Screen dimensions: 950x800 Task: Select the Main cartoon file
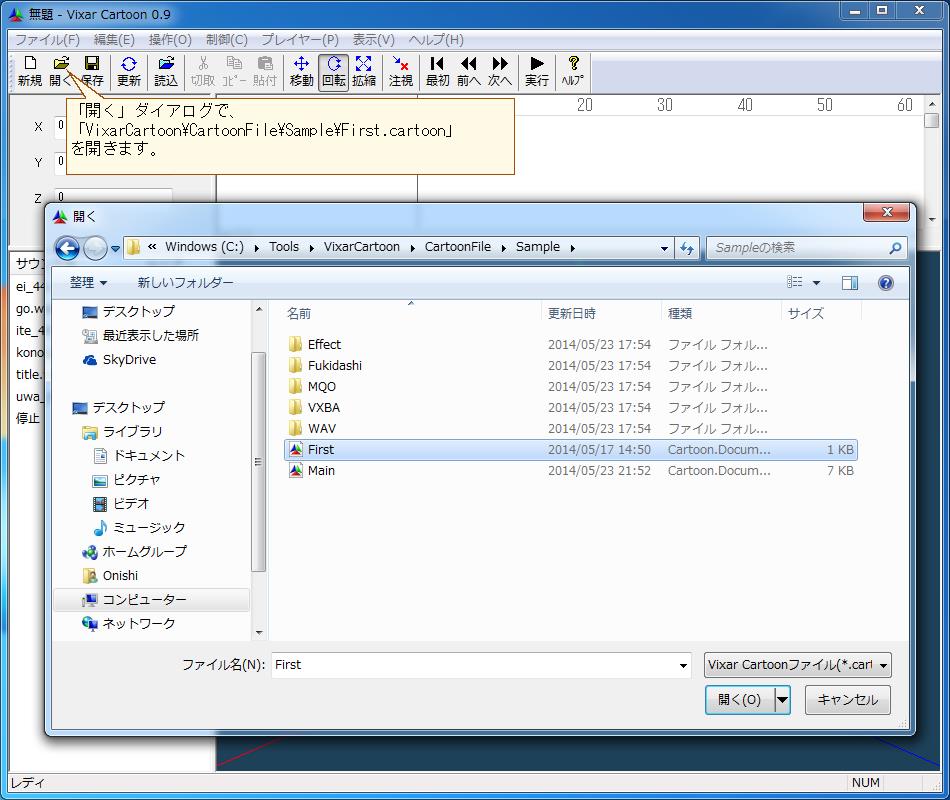(x=321, y=471)
